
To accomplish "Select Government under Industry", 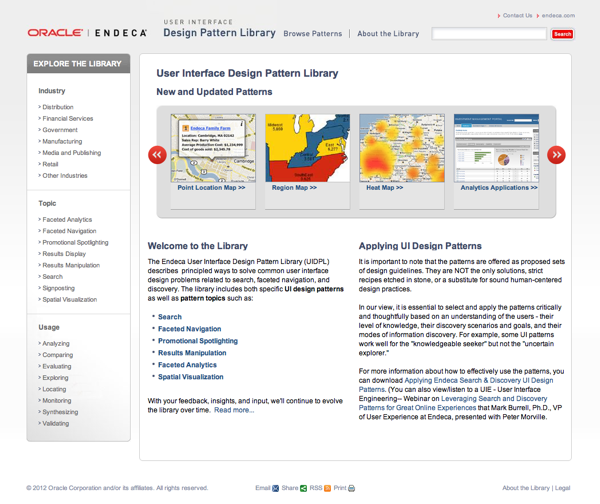I will click(60, 130).
